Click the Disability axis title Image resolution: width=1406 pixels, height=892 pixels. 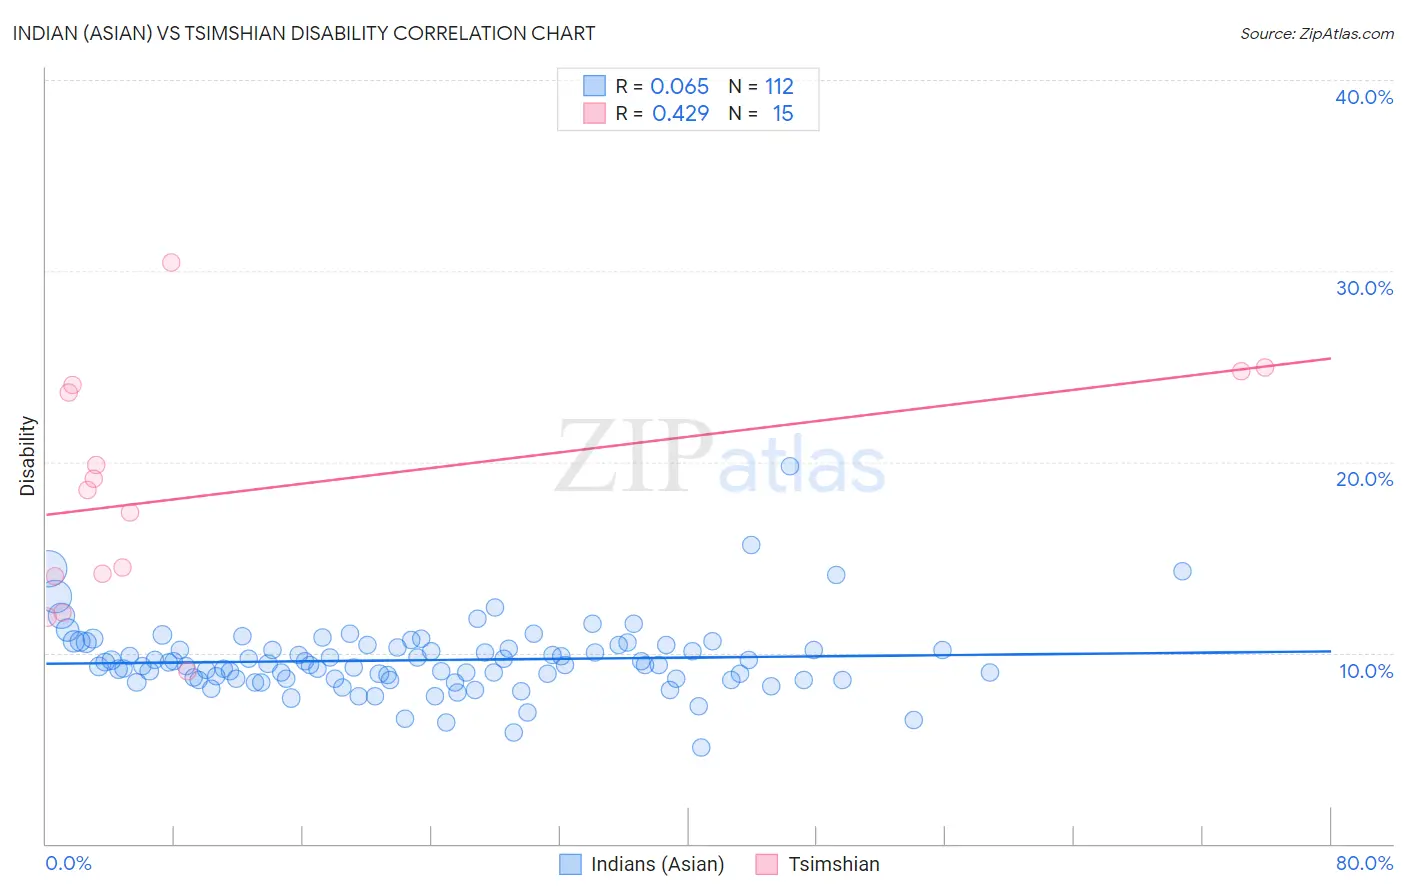(x=28, y=456)
